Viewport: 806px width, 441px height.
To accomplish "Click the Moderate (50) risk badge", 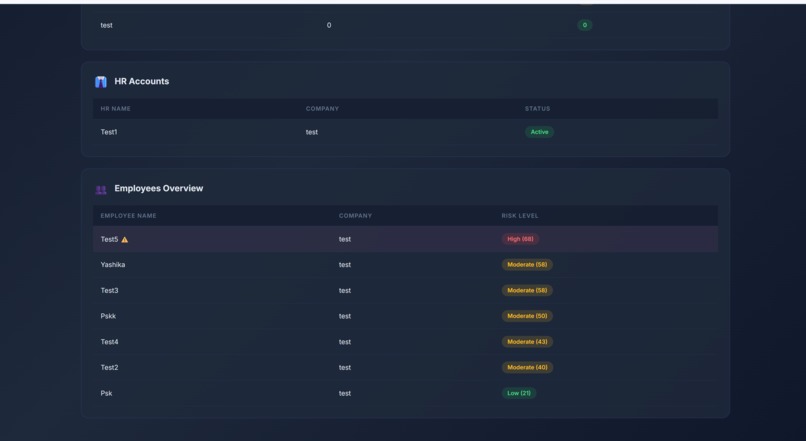I will click(527, 316).
